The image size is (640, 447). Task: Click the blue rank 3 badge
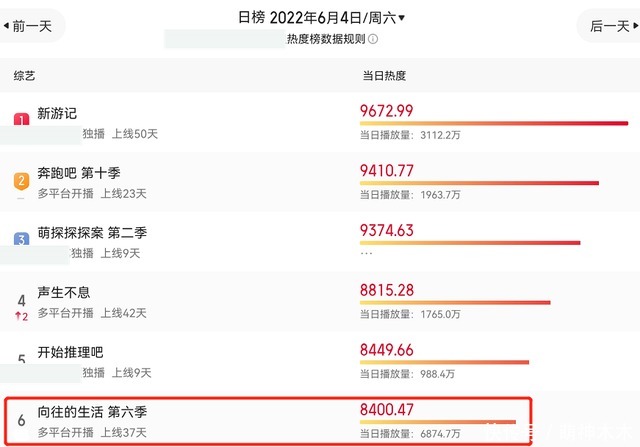click(x=21, y=239)
